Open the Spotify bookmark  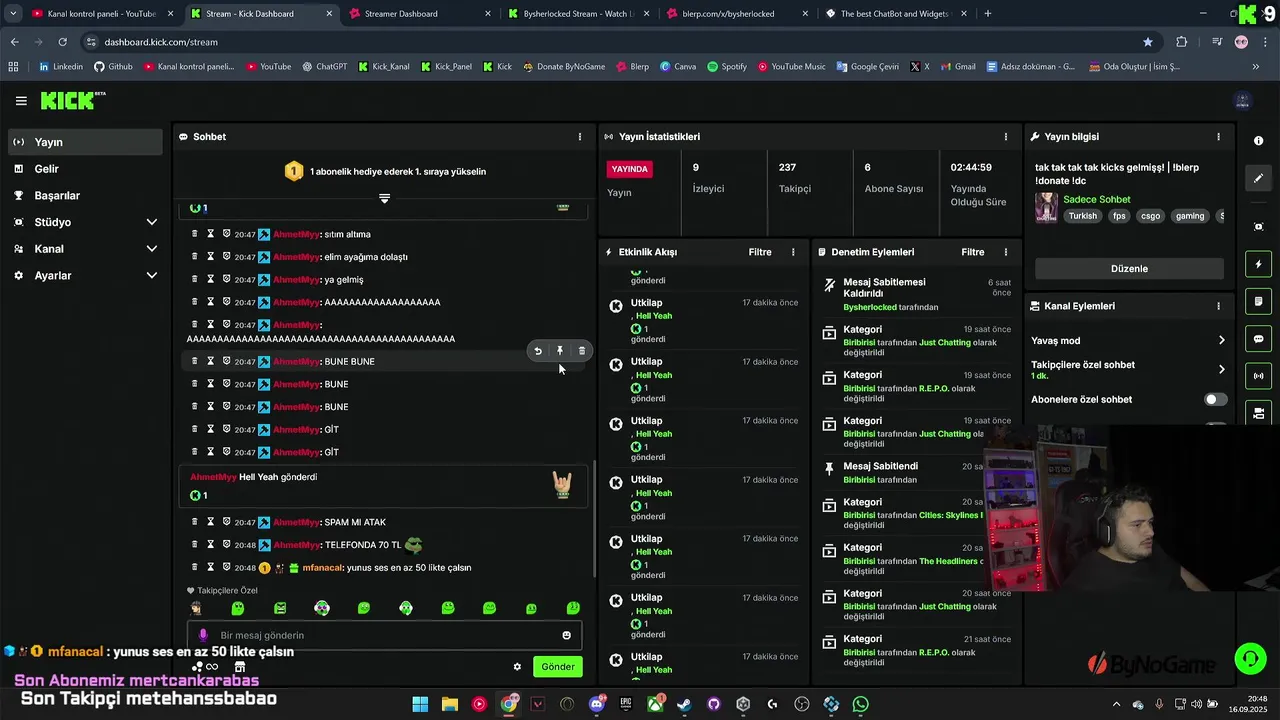click(x=727, y=67)
